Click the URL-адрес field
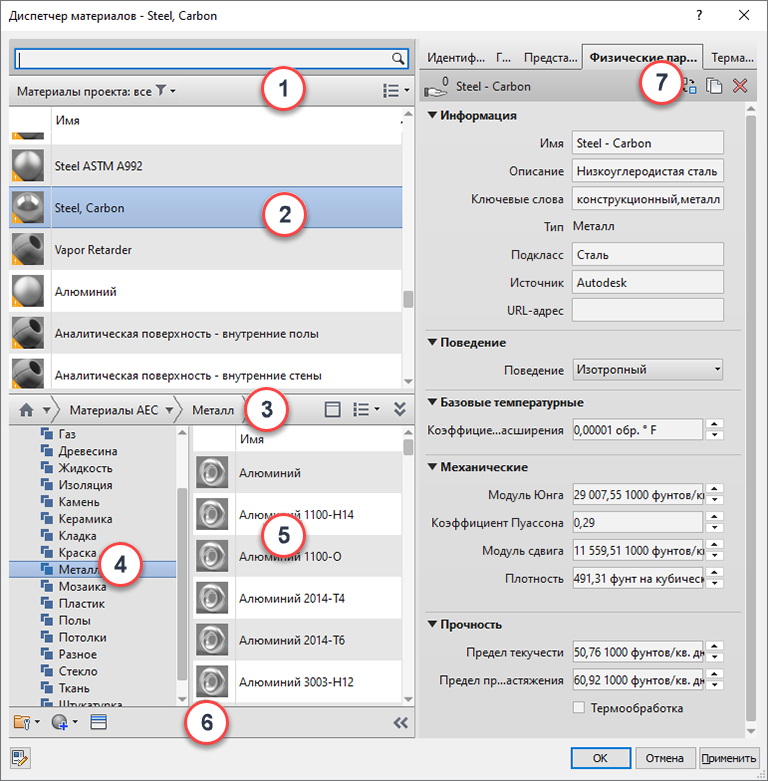Screen dimensions: 768x781 pos(647,310)
